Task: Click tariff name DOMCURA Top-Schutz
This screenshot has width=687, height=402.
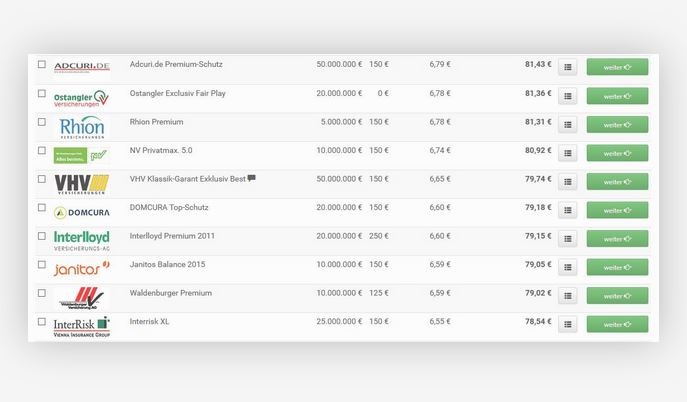Action: tap(169, 207)
